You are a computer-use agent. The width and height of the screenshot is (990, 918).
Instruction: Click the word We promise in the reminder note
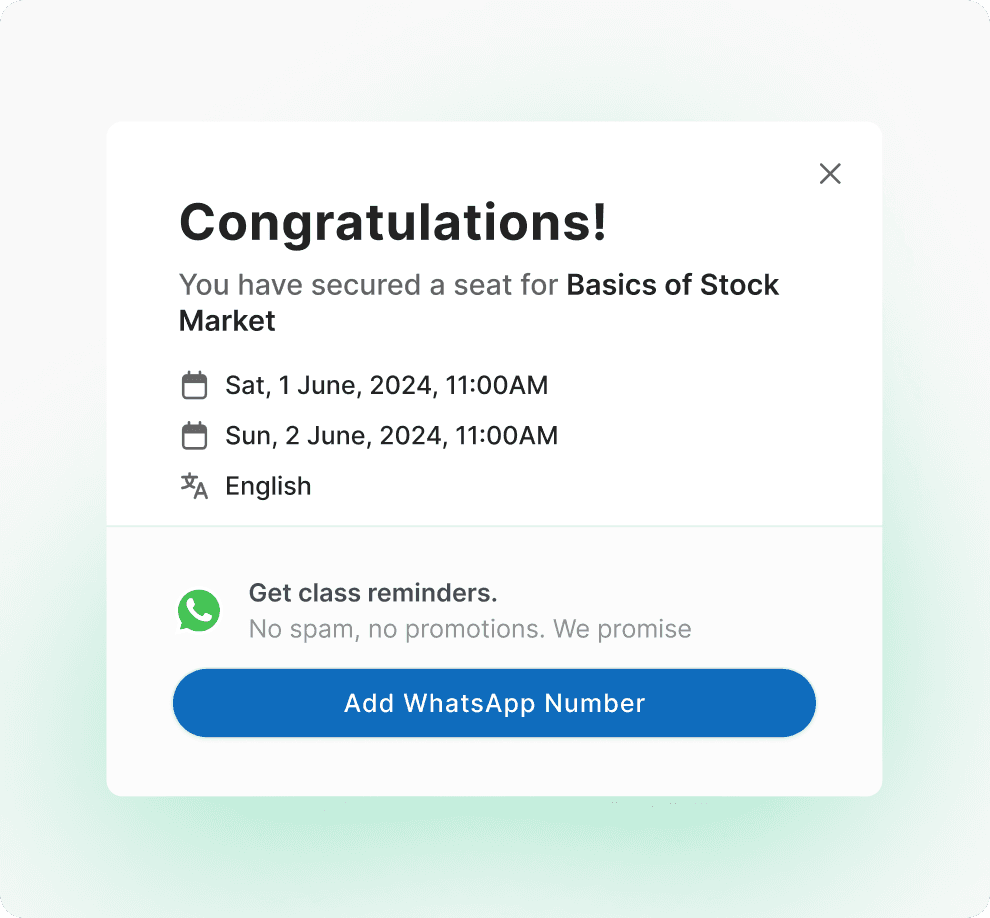[x=622, y=629]
